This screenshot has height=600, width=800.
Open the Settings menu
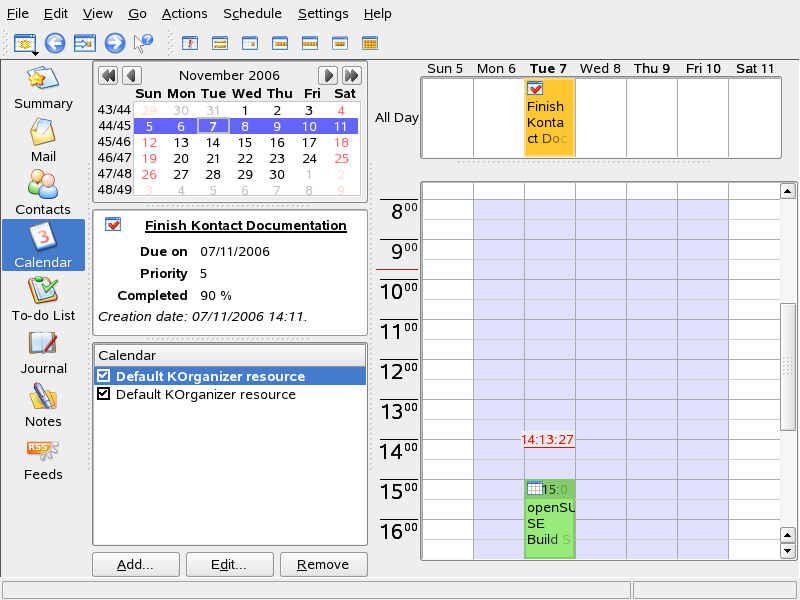(x=323, y=13)
